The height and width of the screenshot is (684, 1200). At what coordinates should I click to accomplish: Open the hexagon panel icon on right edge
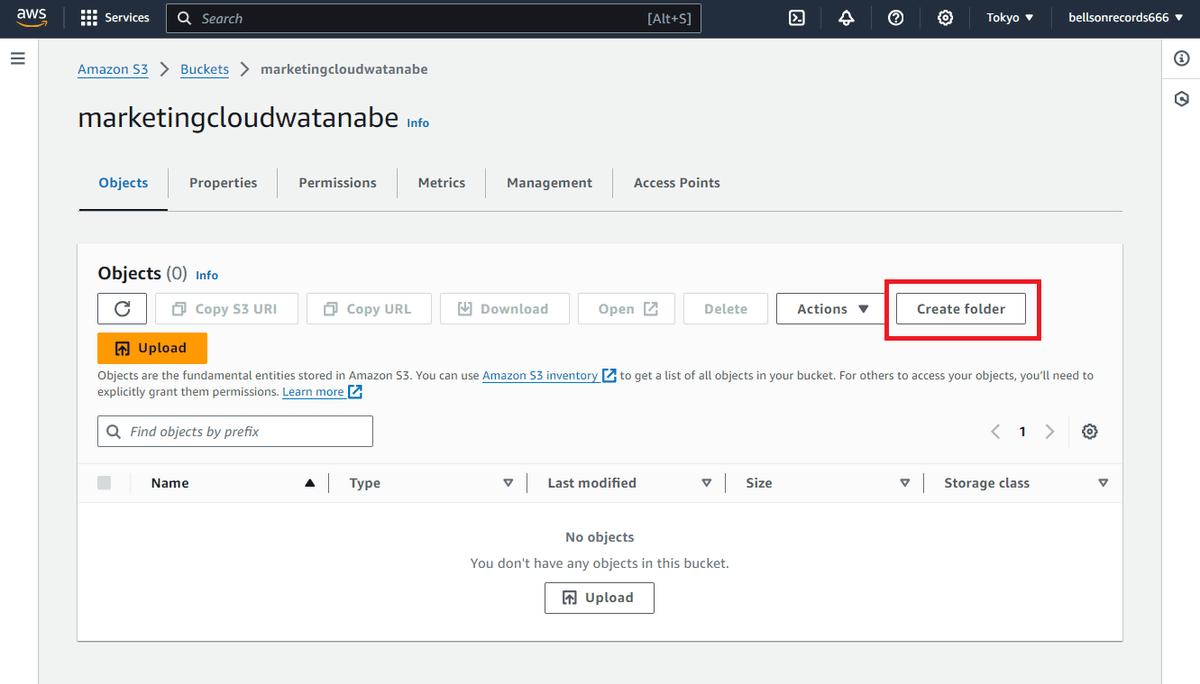click(1181, 99)
